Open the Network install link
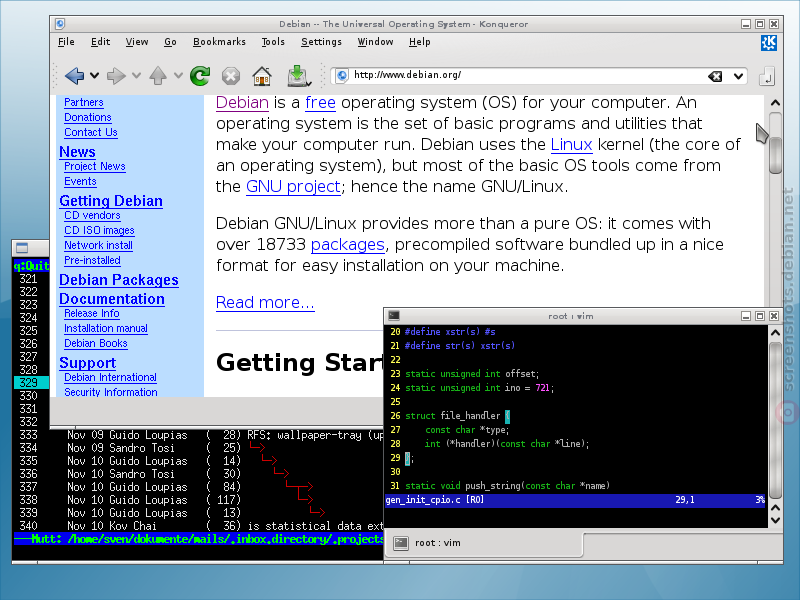800x600 pixels. [98, 245]
